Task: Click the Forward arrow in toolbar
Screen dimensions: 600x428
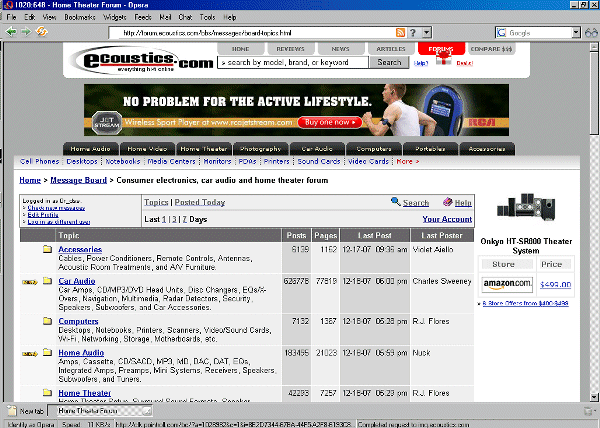Action: (26, 32)
